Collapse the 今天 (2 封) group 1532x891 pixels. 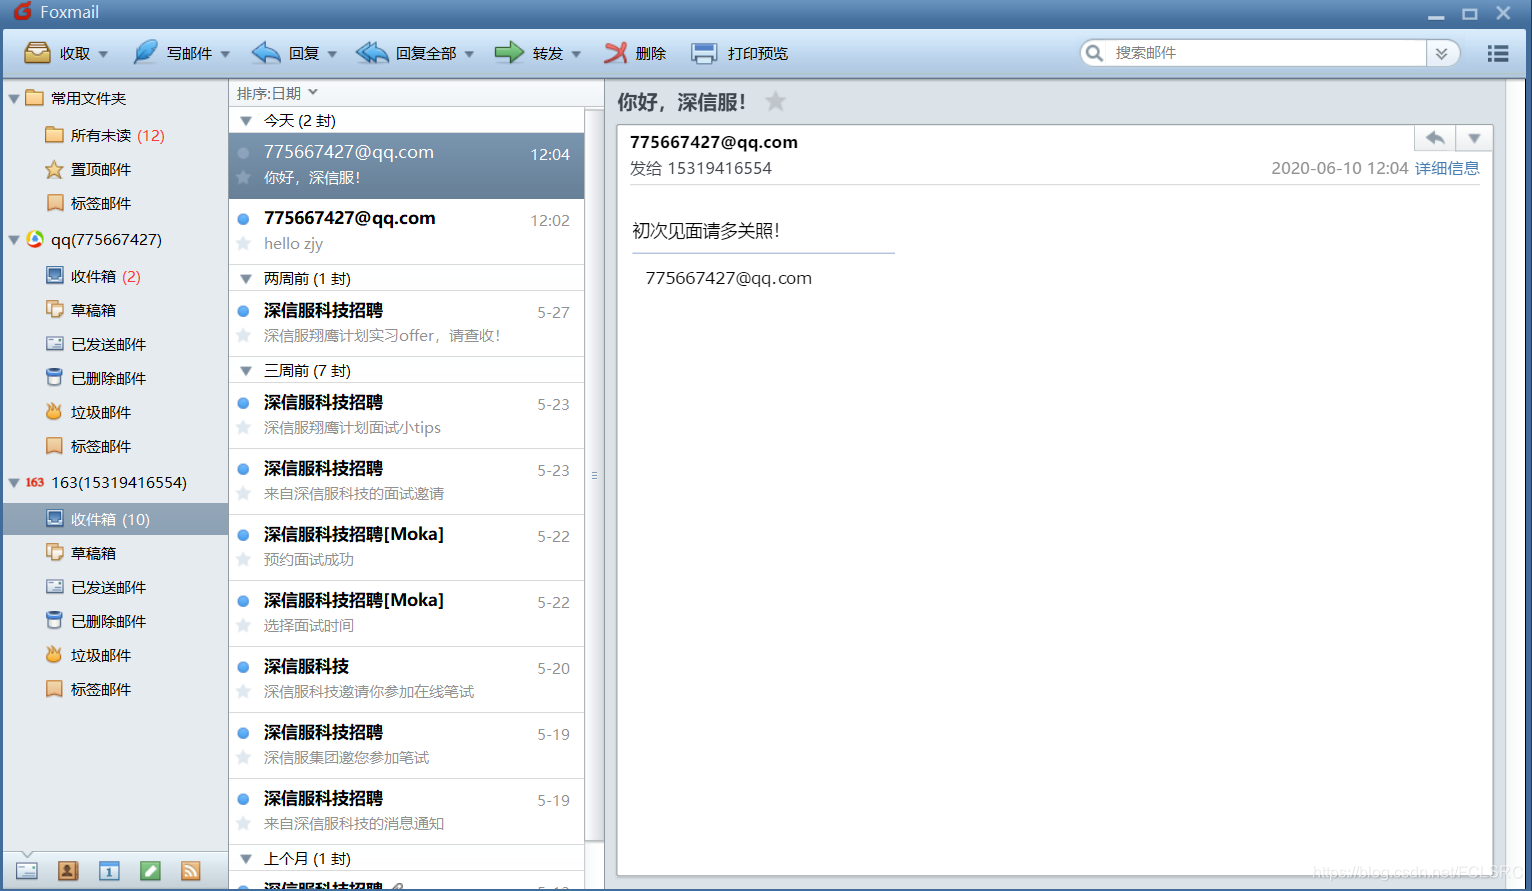tap(245, 121)
